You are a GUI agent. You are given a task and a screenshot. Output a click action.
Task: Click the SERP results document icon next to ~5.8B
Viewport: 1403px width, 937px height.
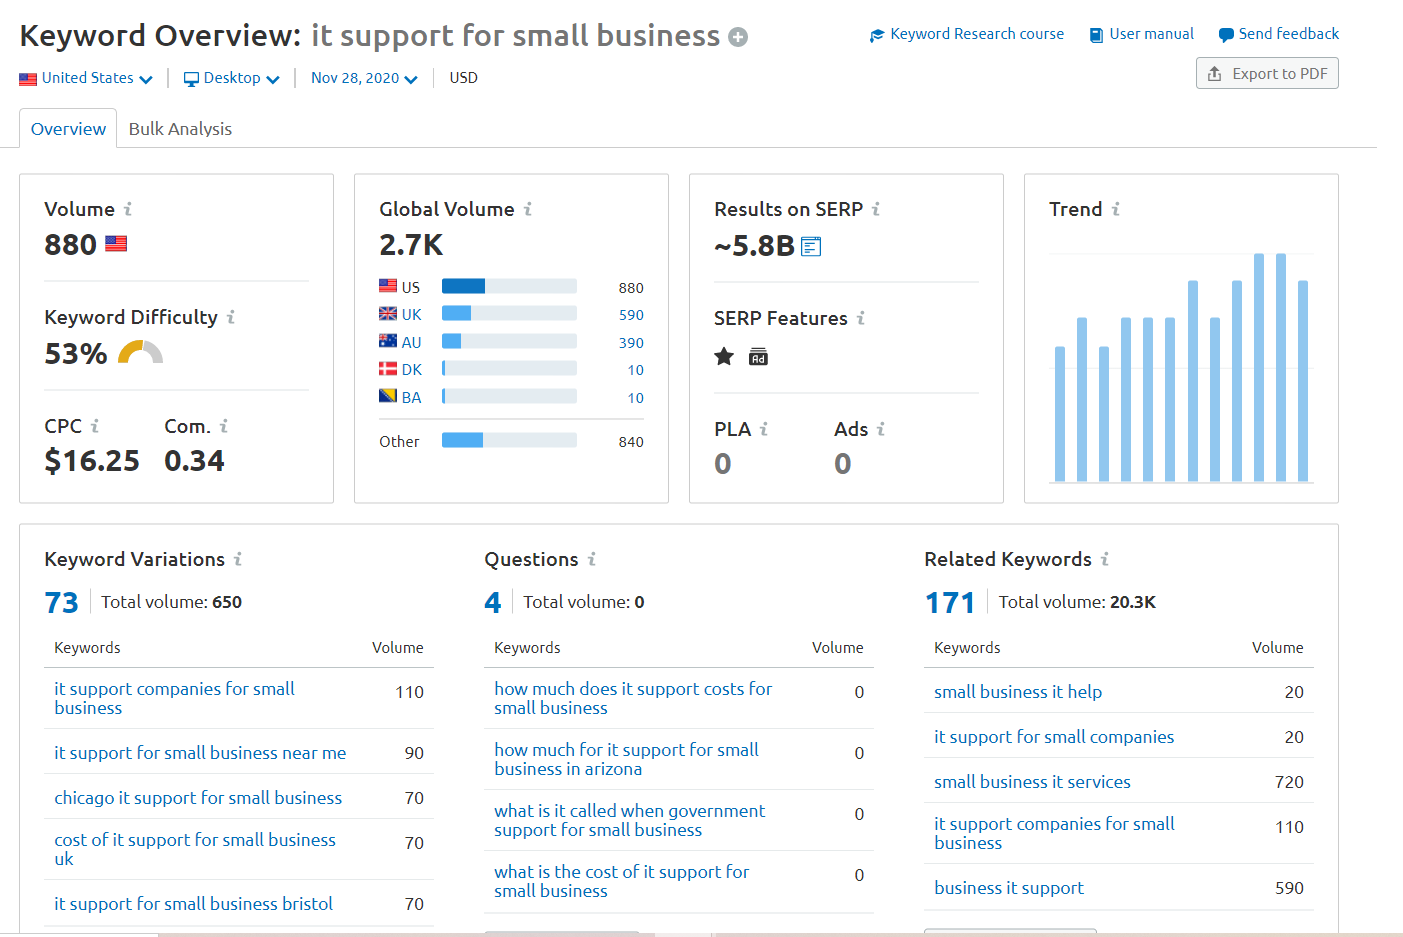pyautogui.click(x=810, y=246)
